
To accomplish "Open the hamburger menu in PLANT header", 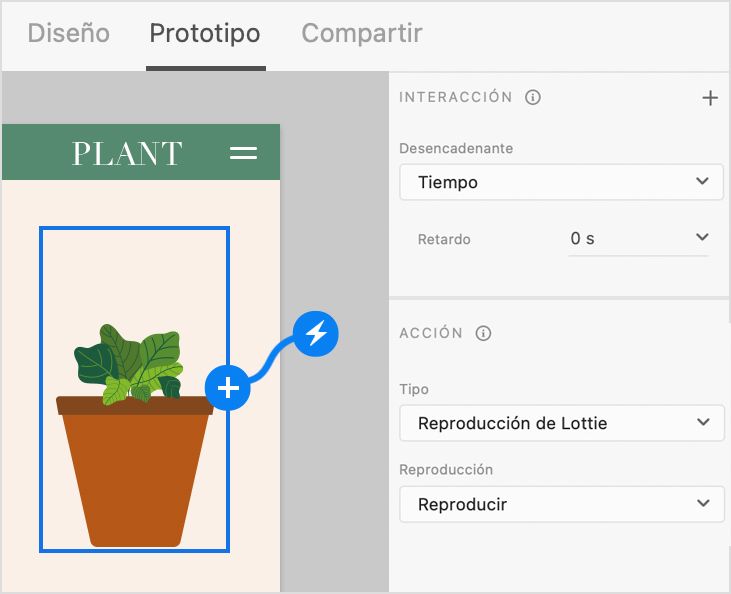I will tap(243, 153).
